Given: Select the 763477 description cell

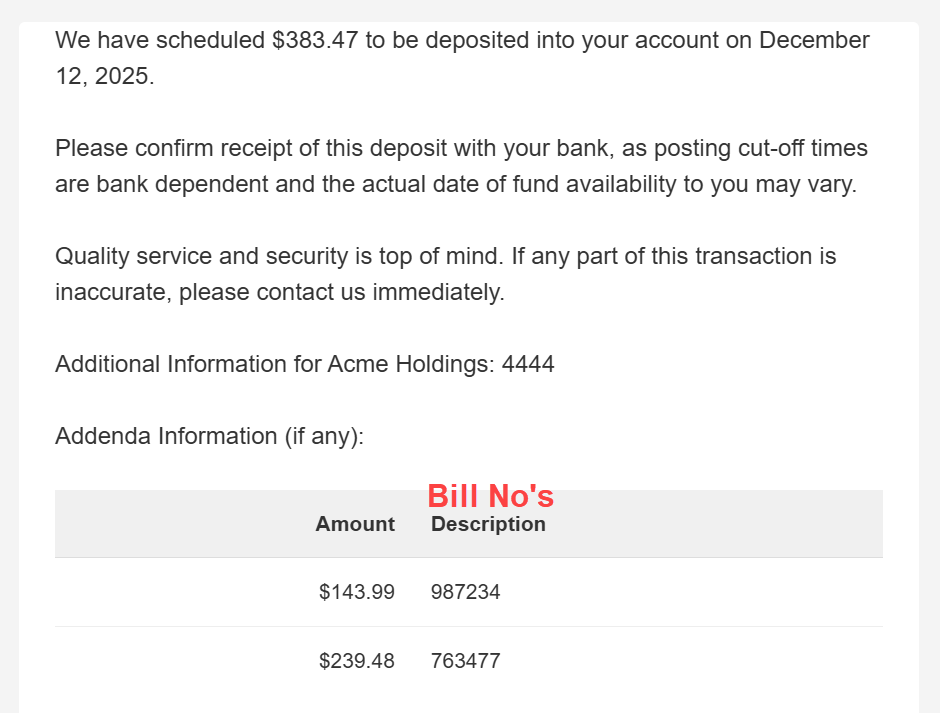Looking at the screenshot, I should [x=466, y=661].
